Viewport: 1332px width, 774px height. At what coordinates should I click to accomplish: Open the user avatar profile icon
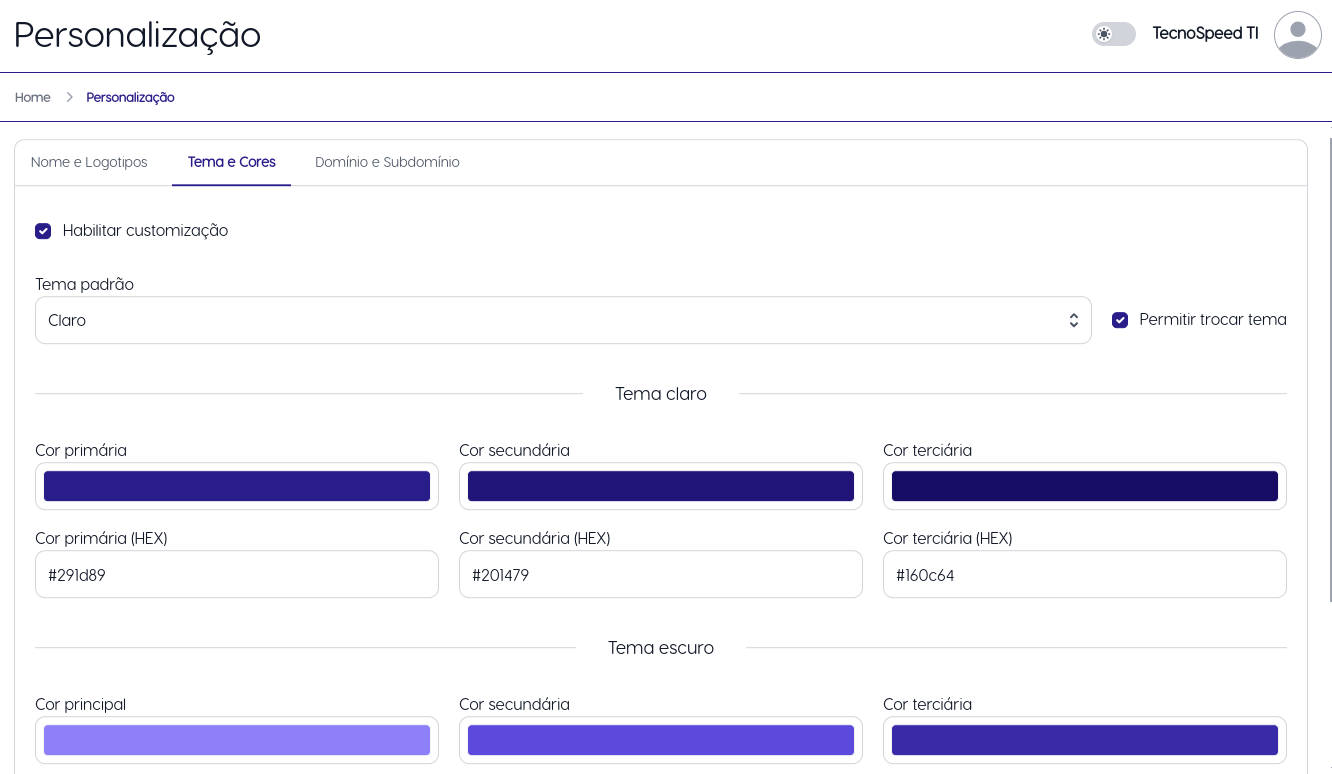1298,35
